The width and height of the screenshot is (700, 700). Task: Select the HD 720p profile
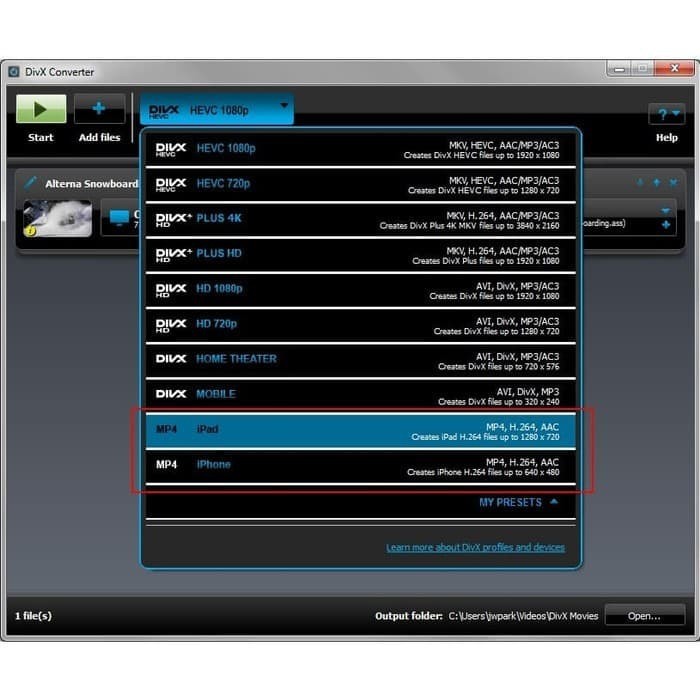(361, 326)
